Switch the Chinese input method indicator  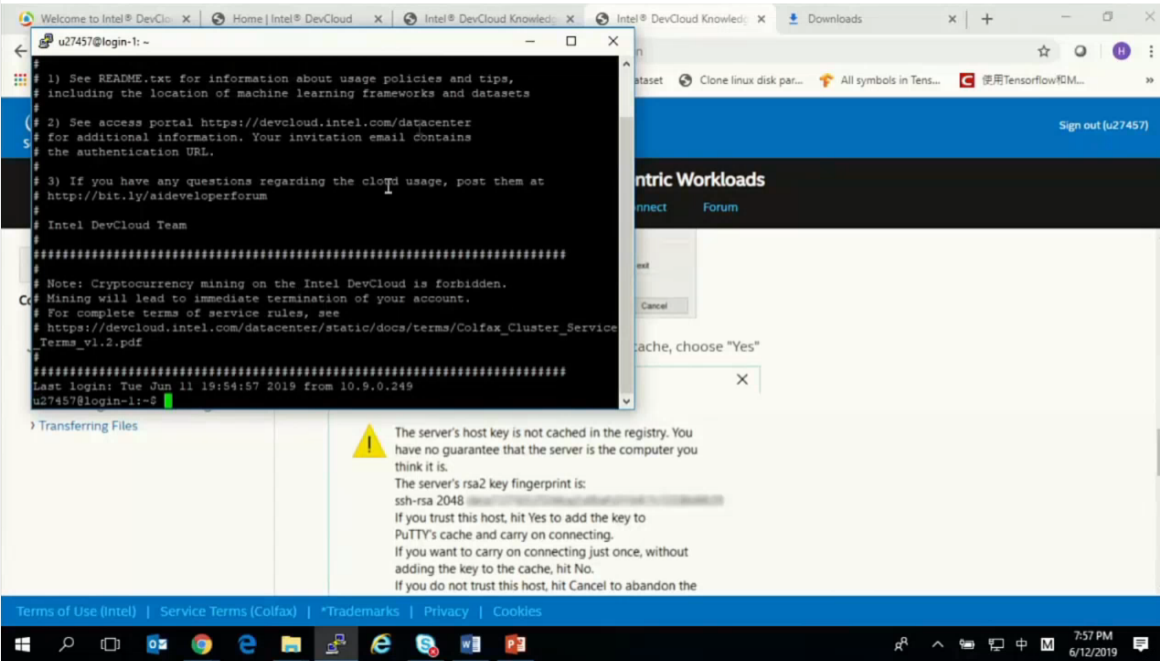1022,645
